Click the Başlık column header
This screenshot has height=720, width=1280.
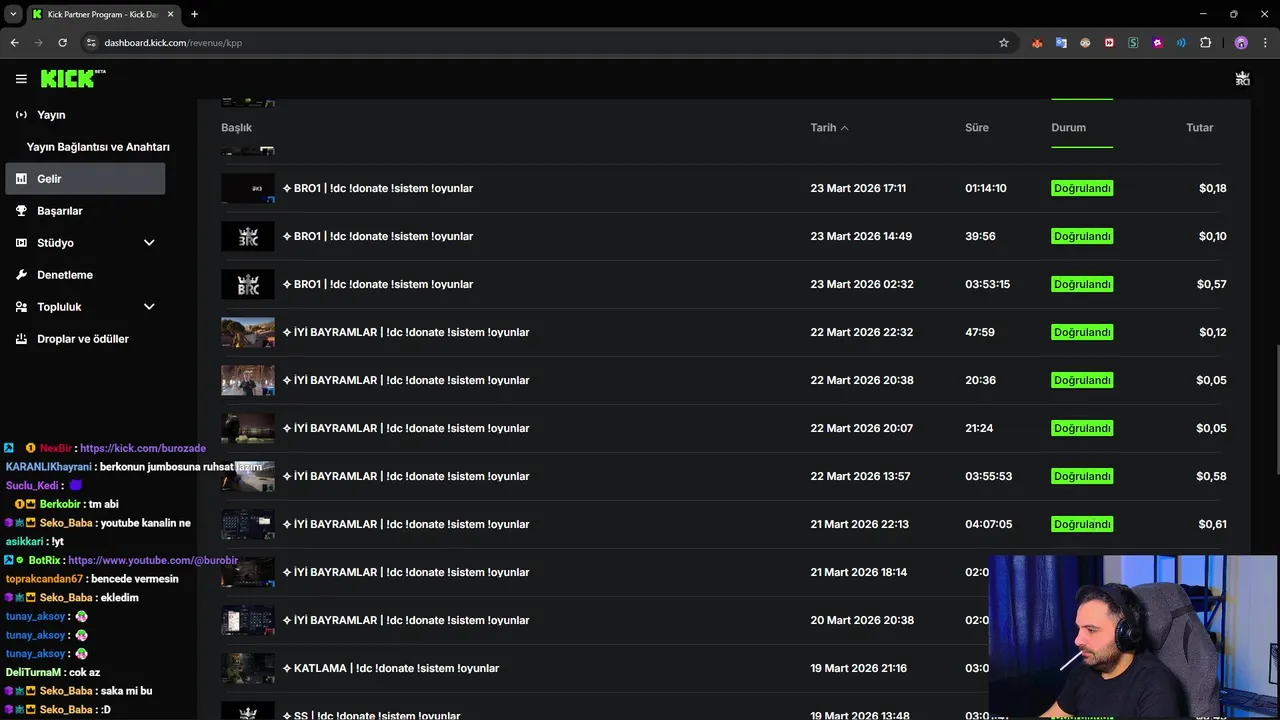coord(236,128)
